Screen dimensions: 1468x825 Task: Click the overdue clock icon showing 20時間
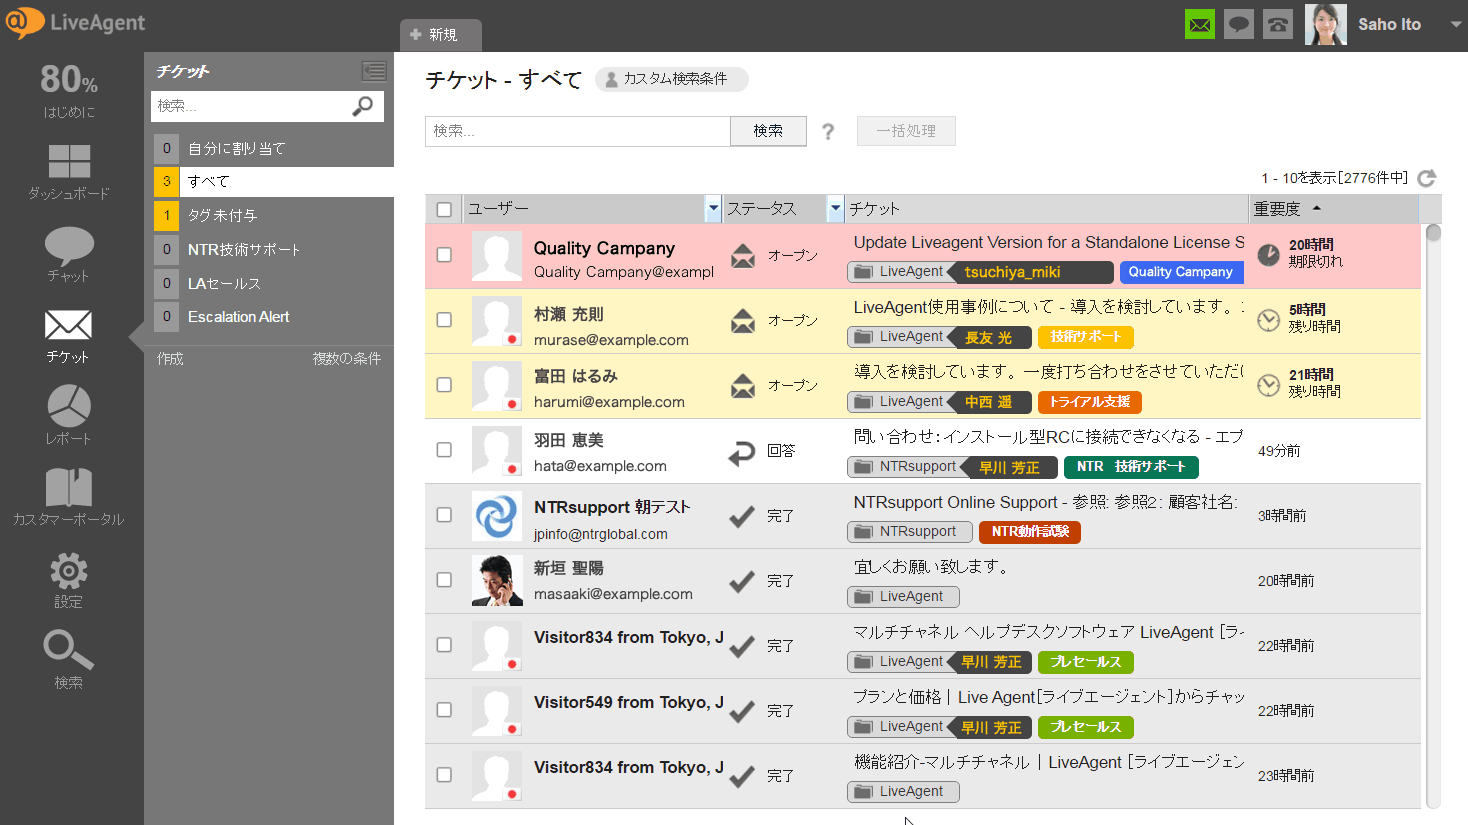[x=1268, y=255]
